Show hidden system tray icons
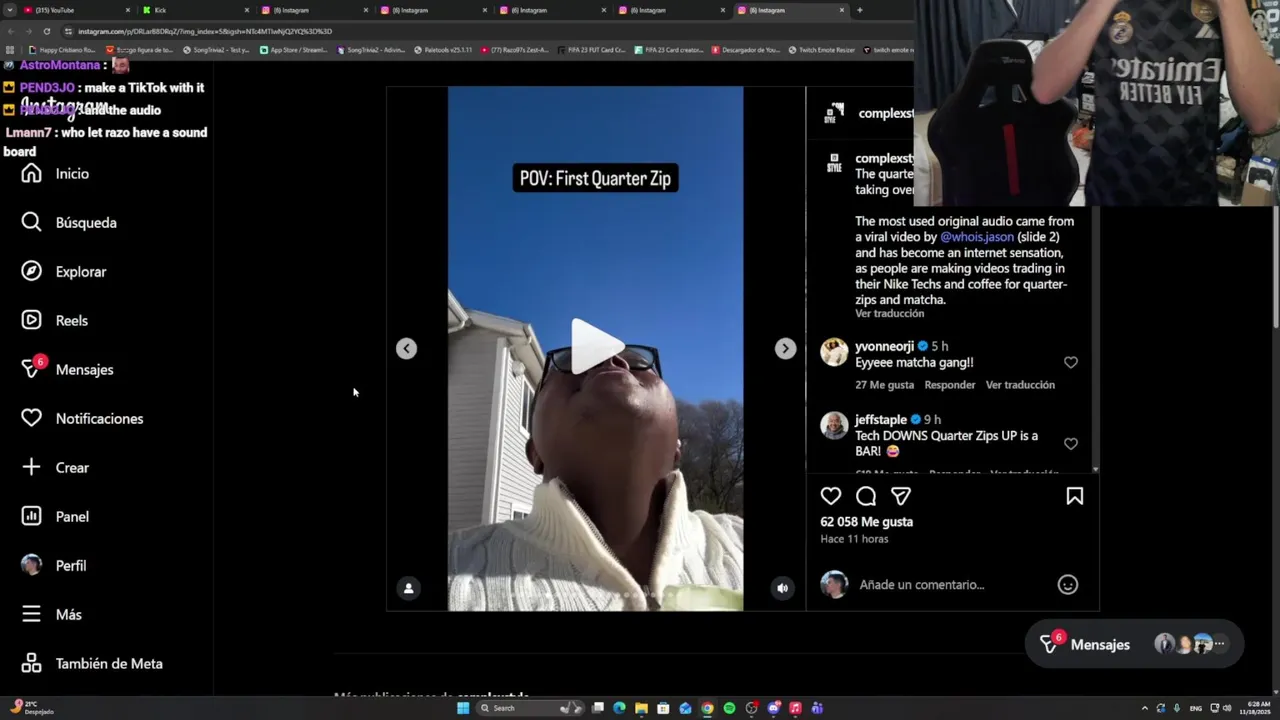Image resolution: width=1280 pixels, height=720 pixels. (1144, 708)
